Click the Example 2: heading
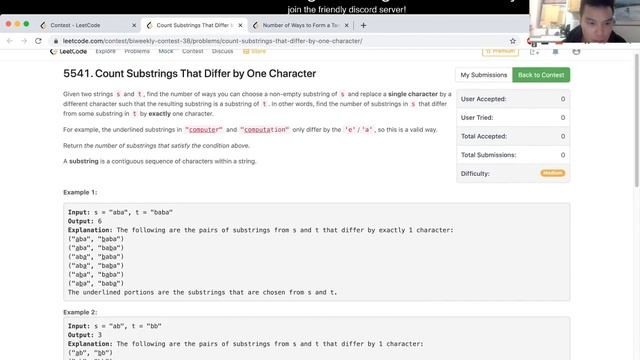Image resolution: width=640 pixels, height=360 pixels. [x=80, y=312]
